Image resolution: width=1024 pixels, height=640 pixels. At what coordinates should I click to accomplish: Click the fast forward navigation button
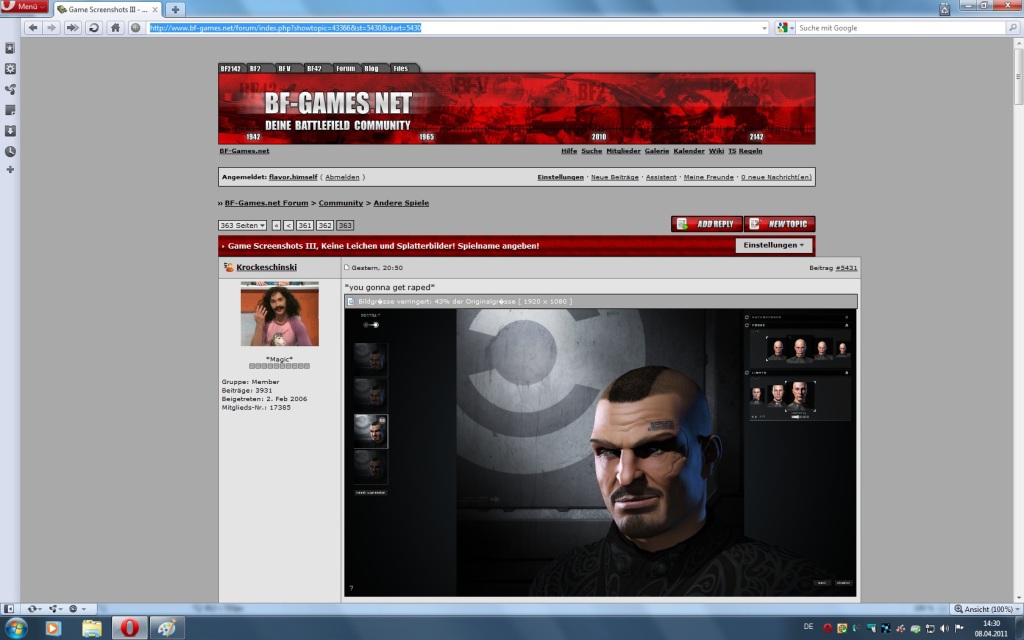coord(72,27)
